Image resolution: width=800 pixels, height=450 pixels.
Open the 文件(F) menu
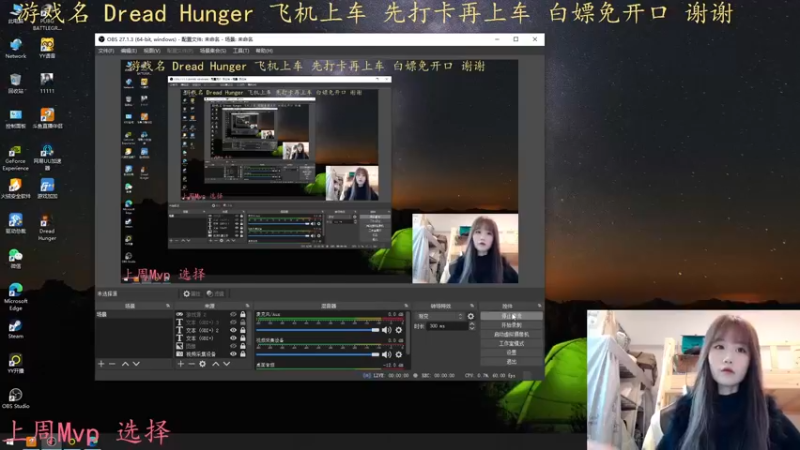click(106, 51)
